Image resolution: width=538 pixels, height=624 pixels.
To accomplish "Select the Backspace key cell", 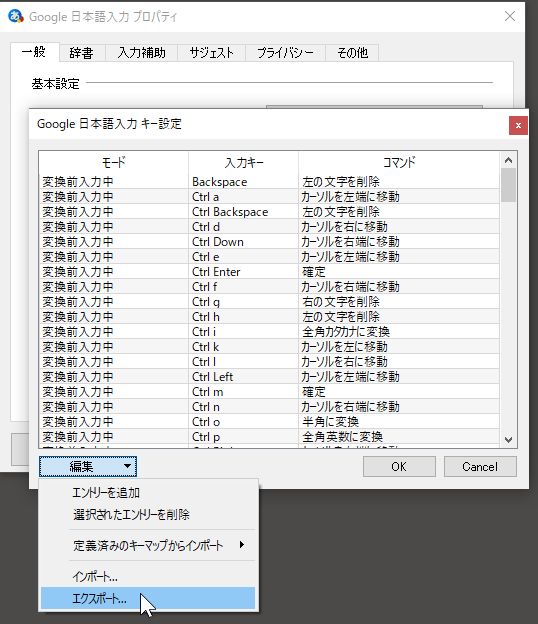I will [244, 182].
